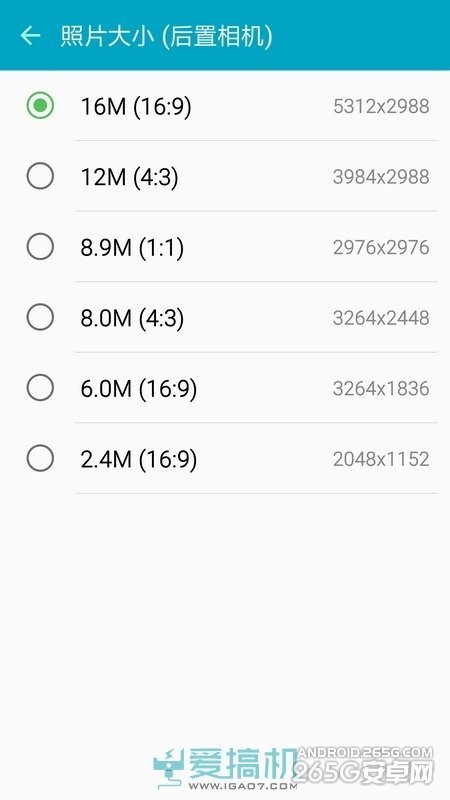Image resolution: width=450 pixels, height=800 pixels.
Task: Select the 6.0M (16:9) radio button
Action: click(40, 388)
